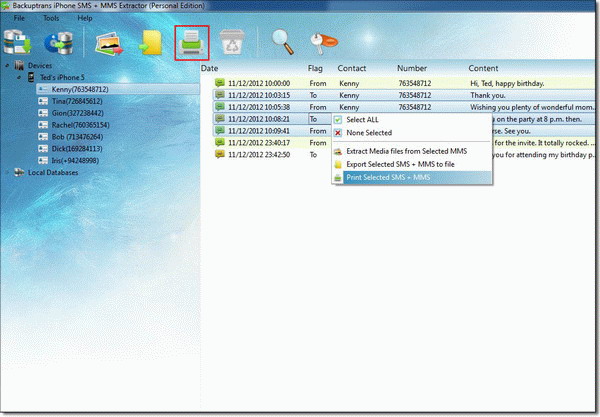Click the date 11/12/2012 10:08:21

coord(259,119)
